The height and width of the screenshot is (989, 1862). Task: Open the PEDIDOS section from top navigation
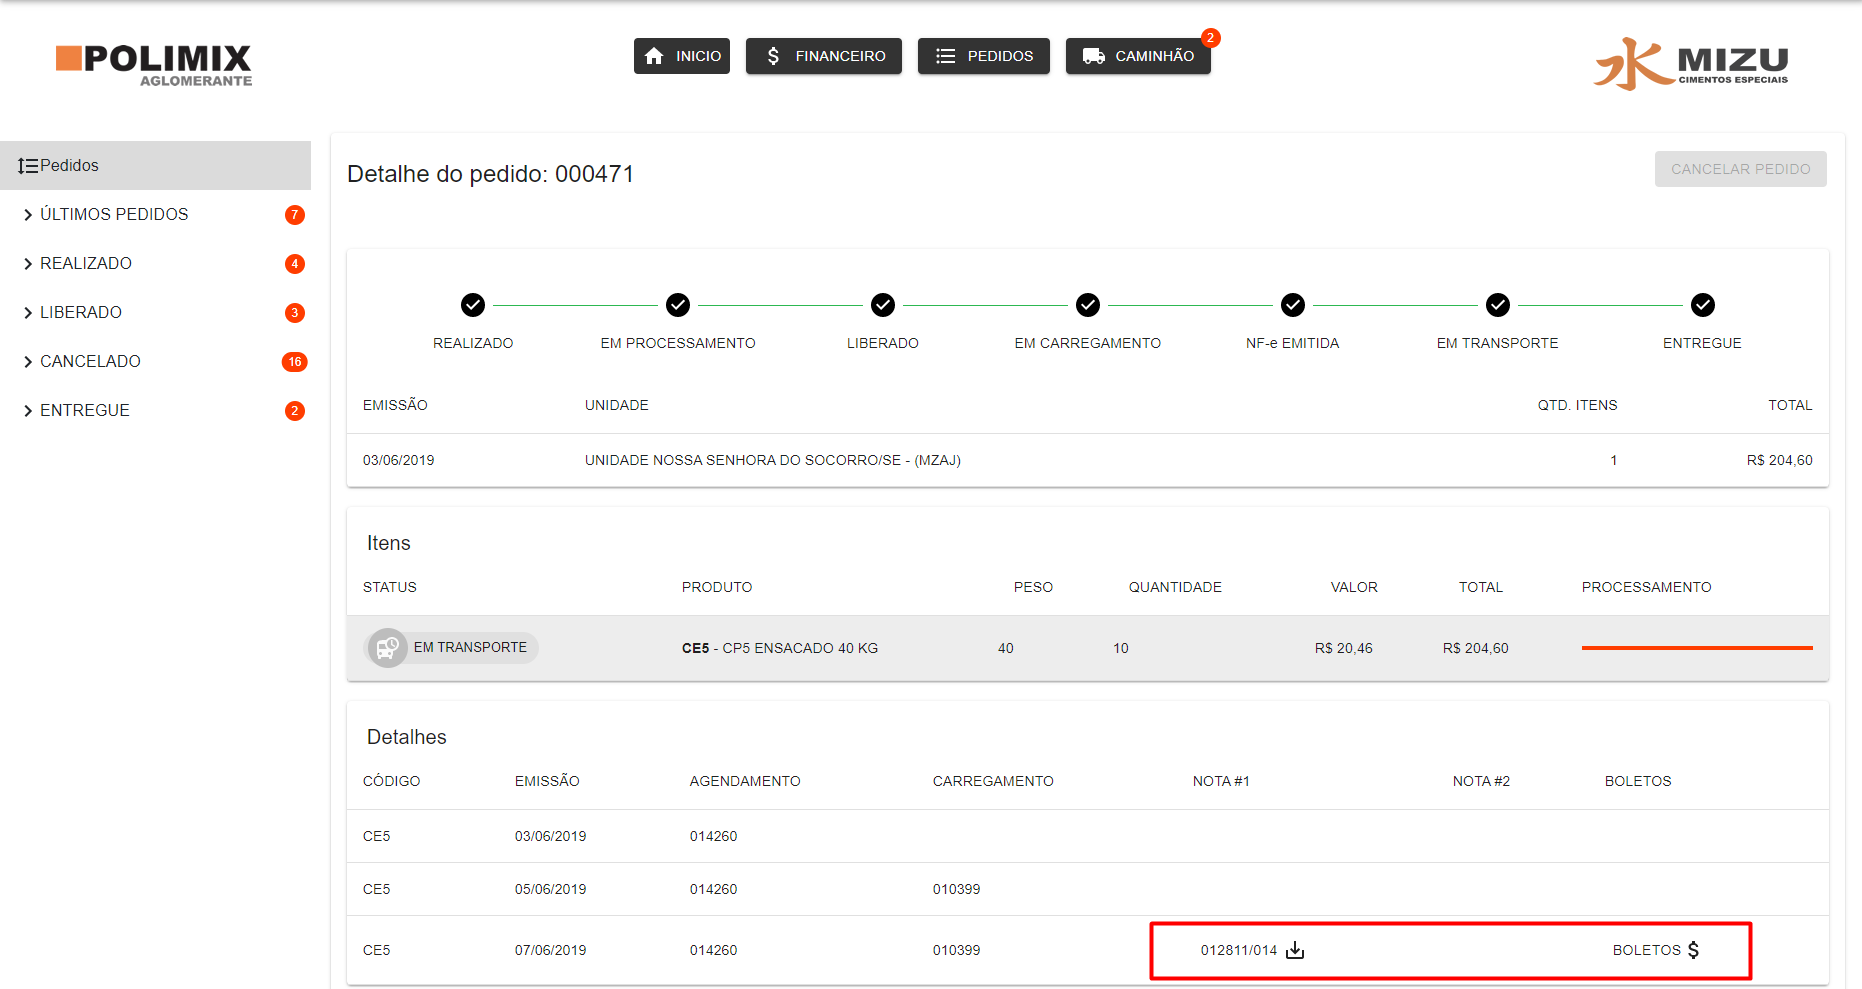[984, 56]
